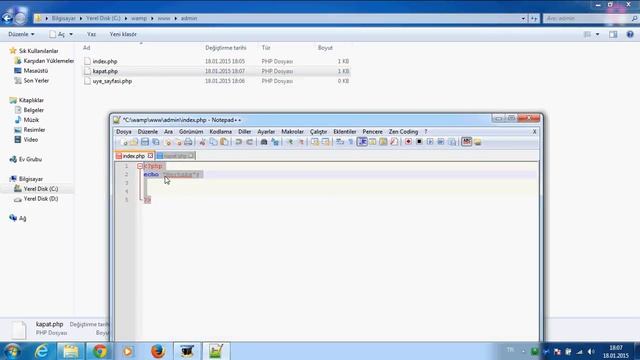This screenshot has height=360, width=640.
Task: Open Ev Grubu in navigation pane
Action: (30, 160)
